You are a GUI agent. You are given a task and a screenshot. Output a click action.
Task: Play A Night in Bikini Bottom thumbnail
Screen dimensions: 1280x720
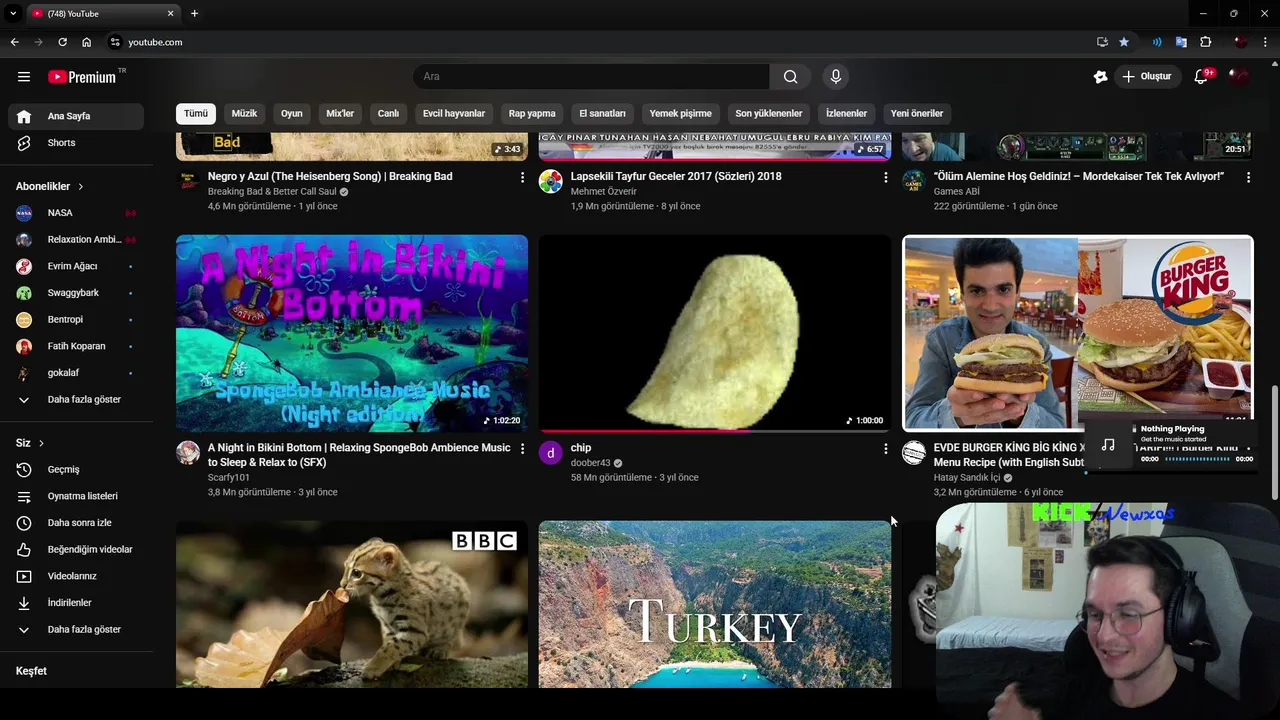(352, 333)
